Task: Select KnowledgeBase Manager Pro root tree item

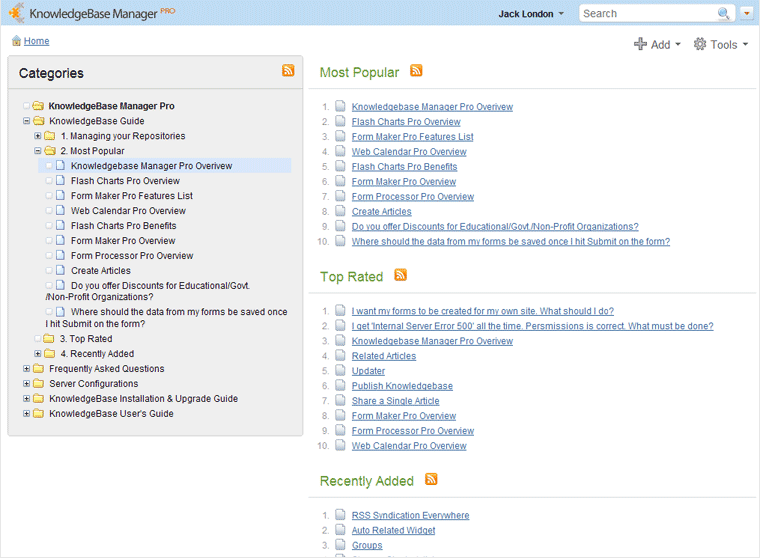Action: (x=111, y=106)
